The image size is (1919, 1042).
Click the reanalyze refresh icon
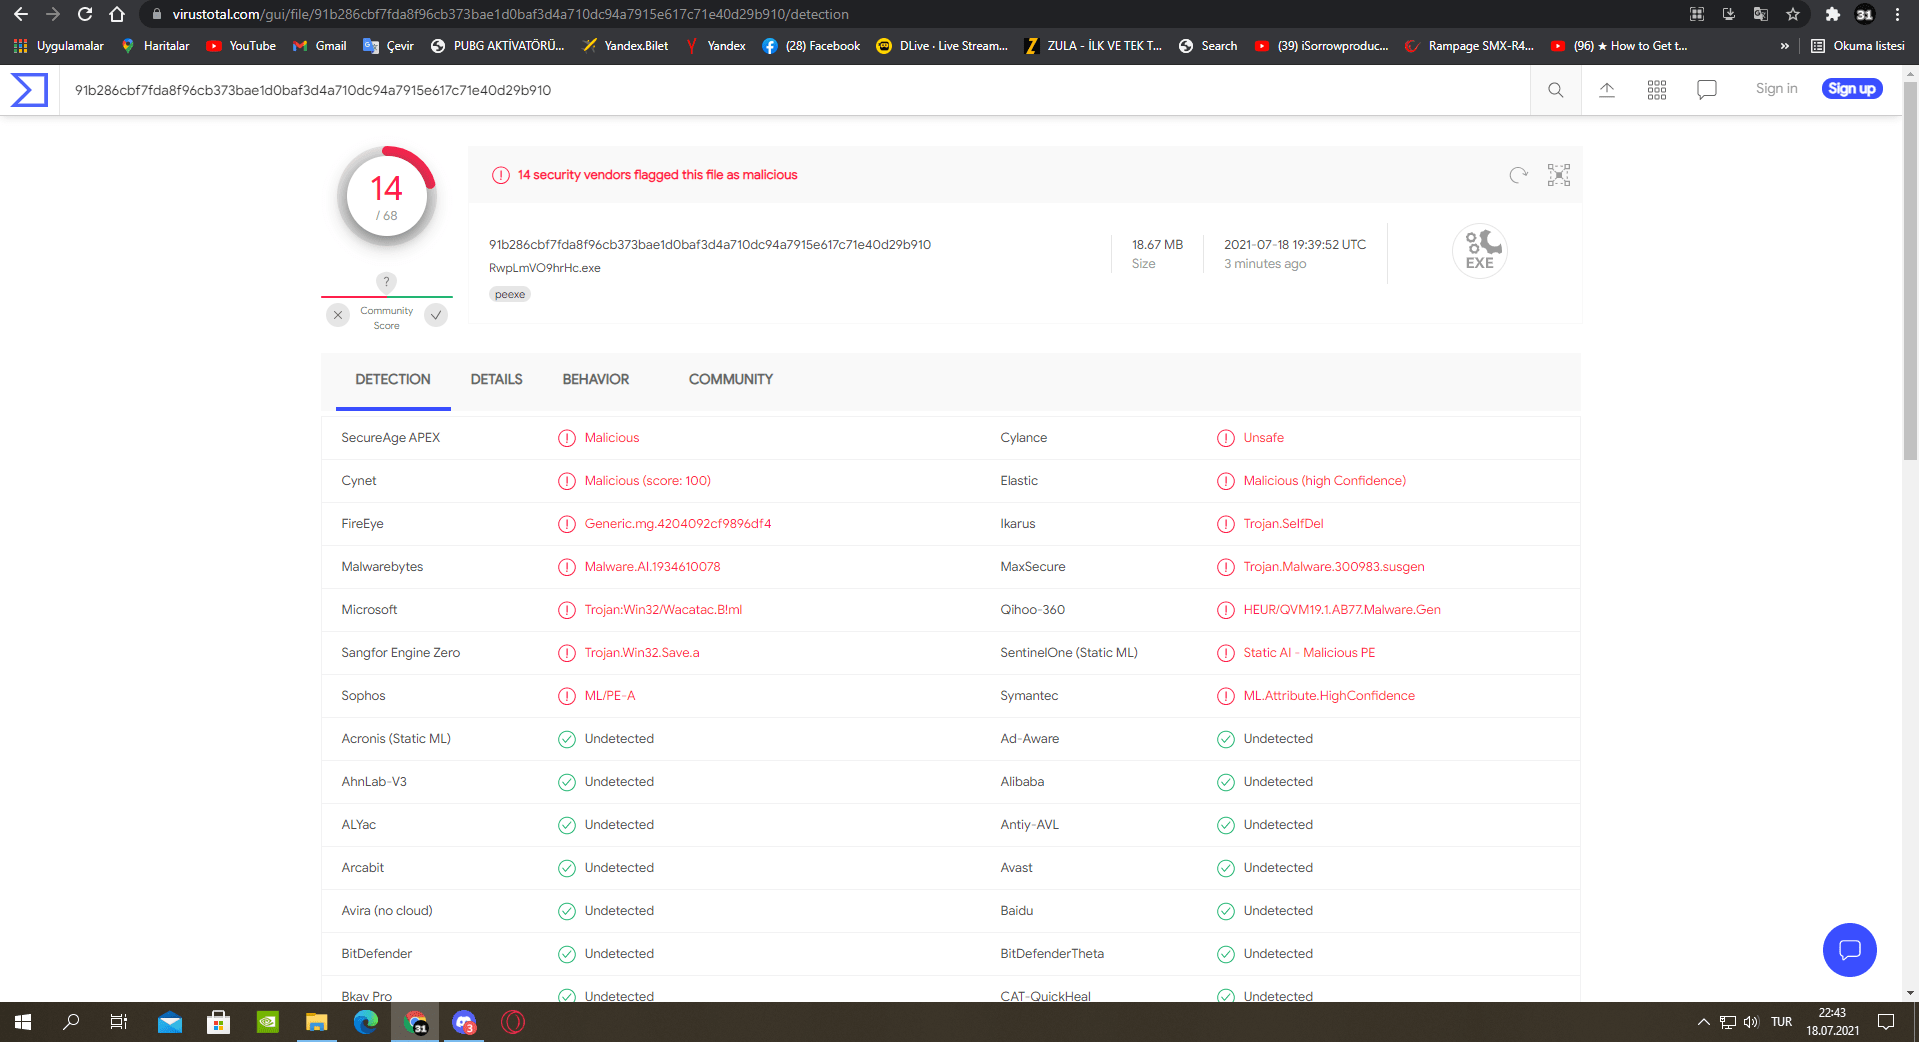tap(1518, 175)
